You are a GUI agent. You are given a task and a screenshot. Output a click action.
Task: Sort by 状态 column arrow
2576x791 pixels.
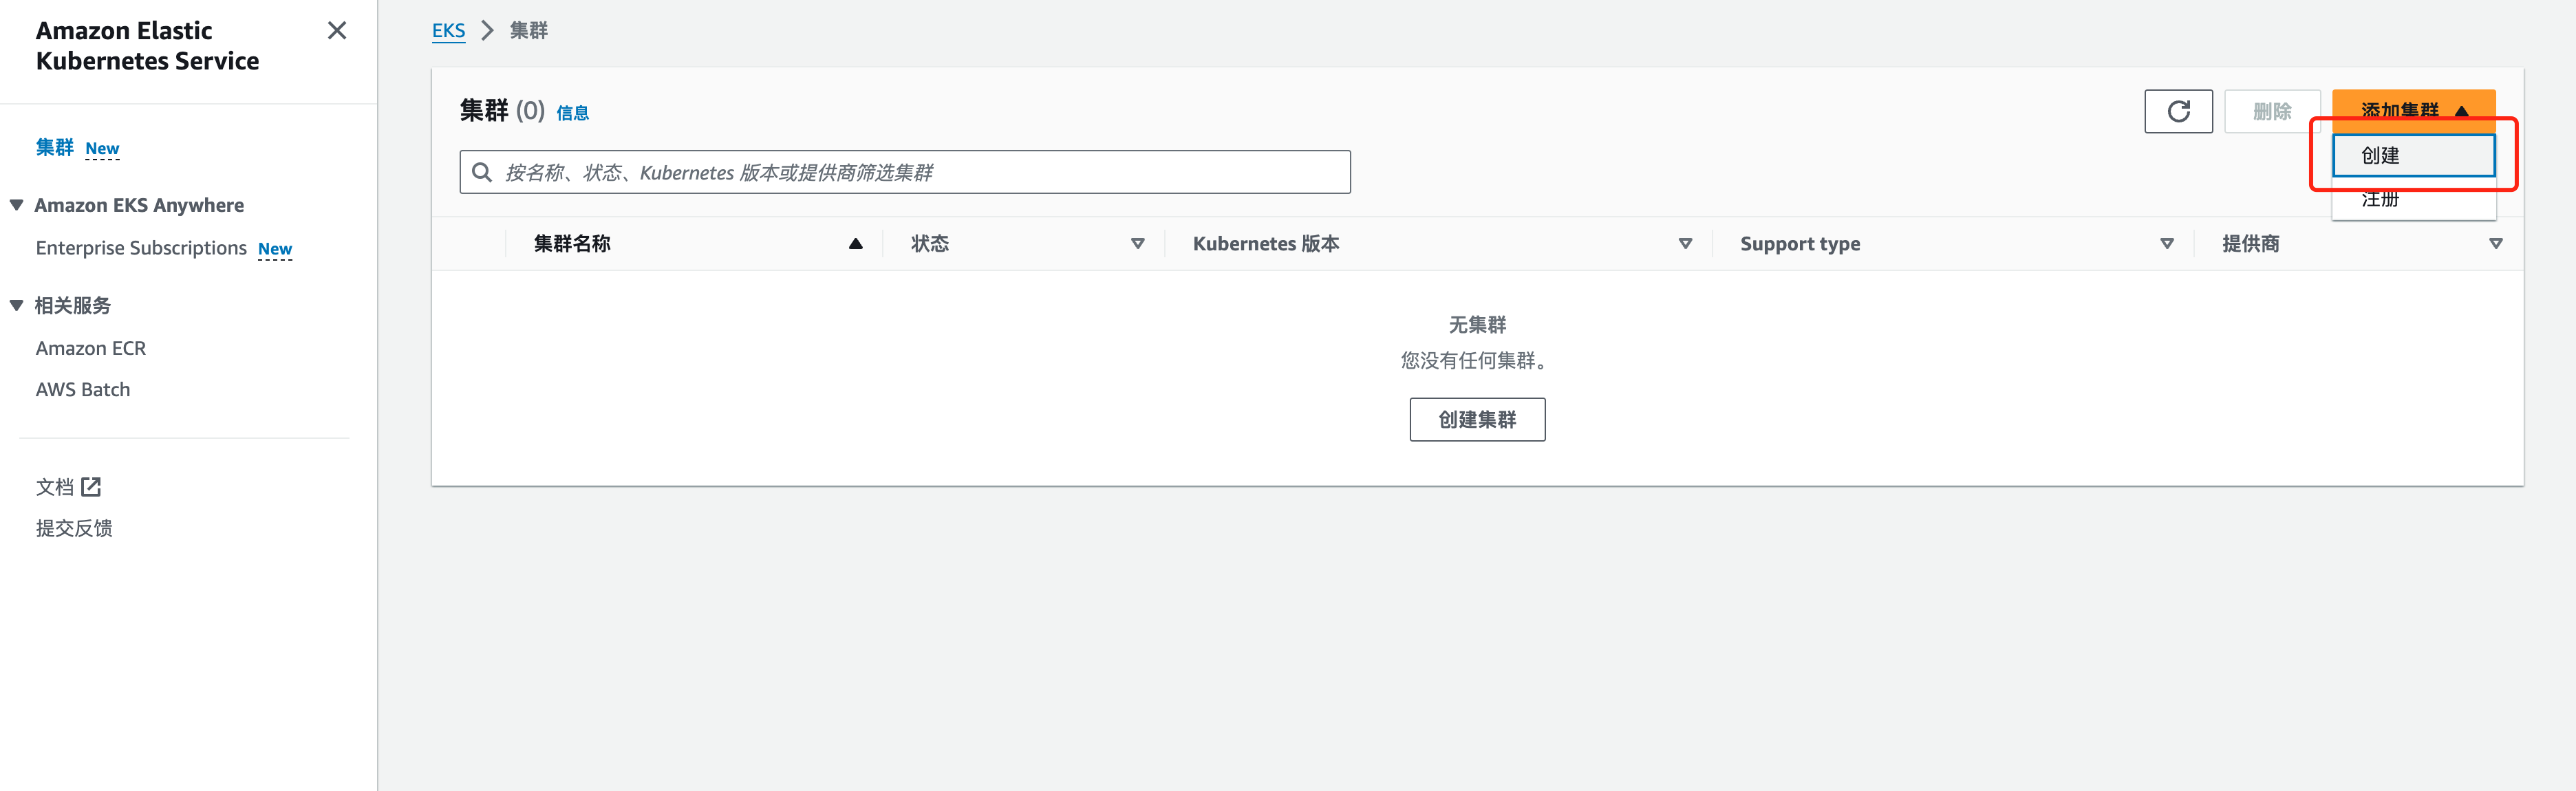[1137, 244]
